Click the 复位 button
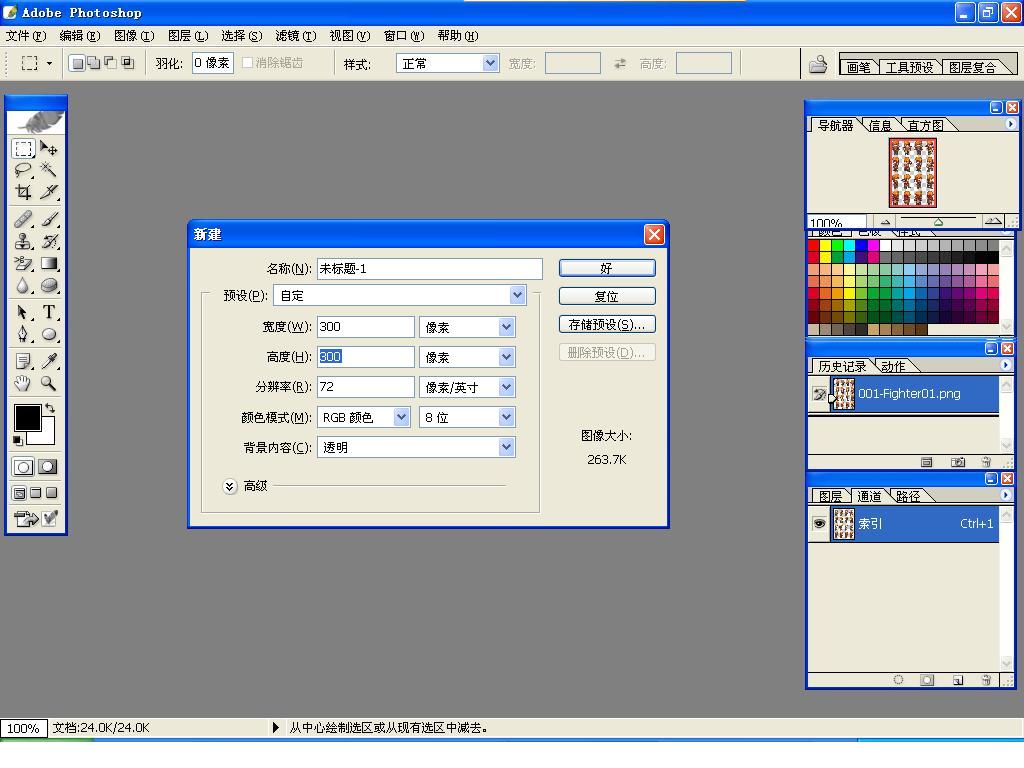 607,296
